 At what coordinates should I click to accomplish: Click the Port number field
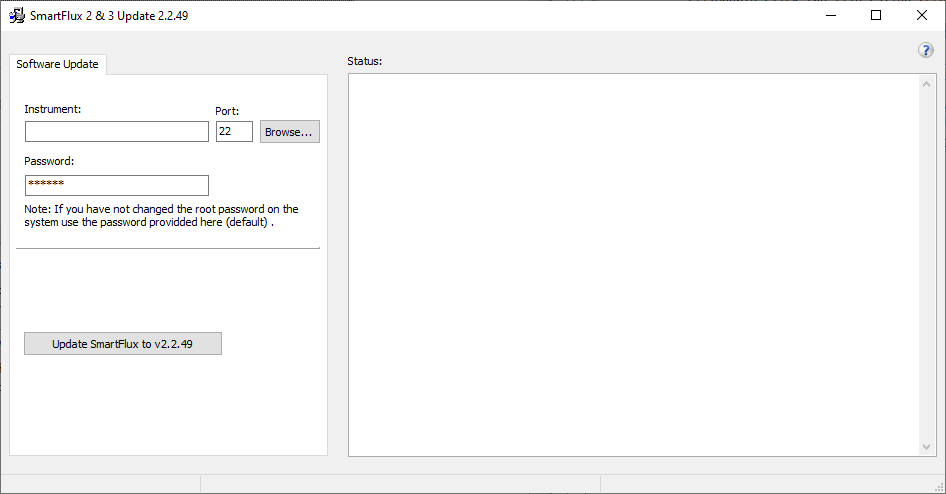(234, 131)
